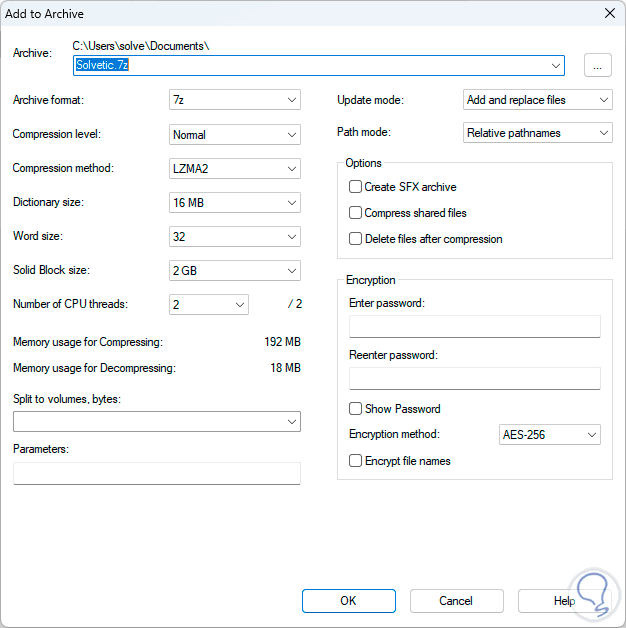Click the Cancel button
626x628 pixels.
click(456, 601)
